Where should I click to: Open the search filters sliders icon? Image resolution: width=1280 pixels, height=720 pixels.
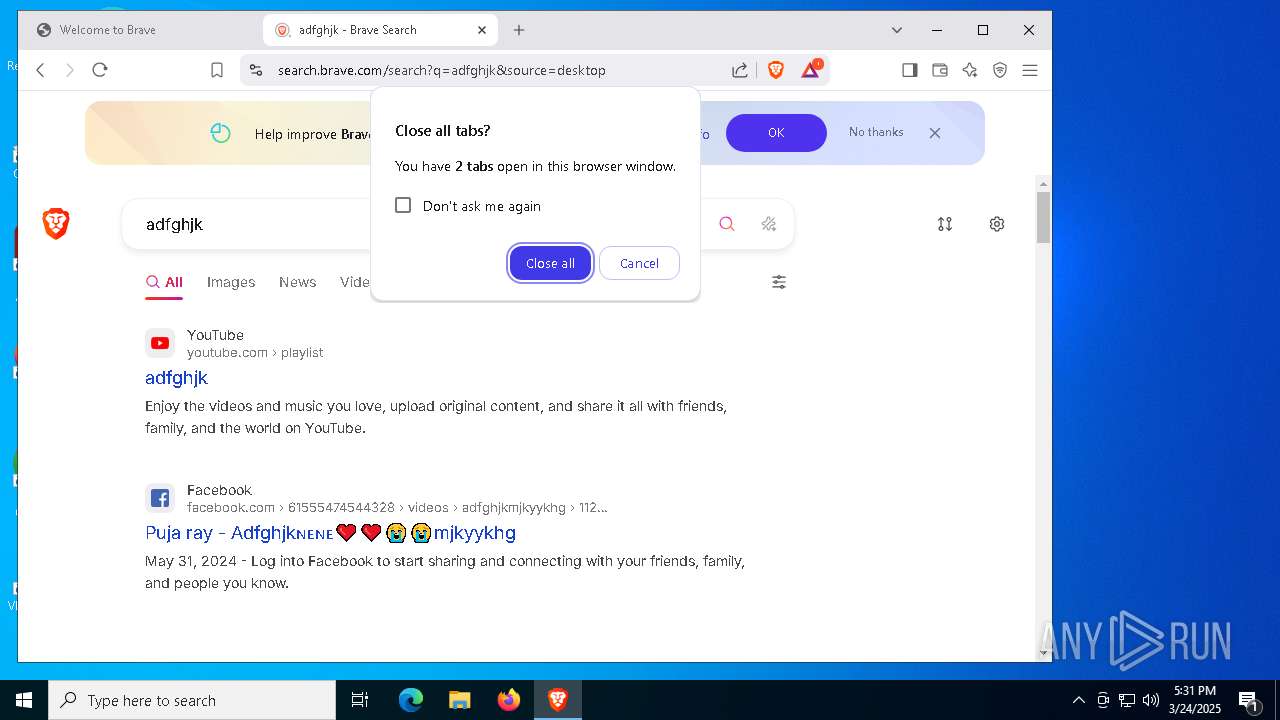[x=779, y=282]
